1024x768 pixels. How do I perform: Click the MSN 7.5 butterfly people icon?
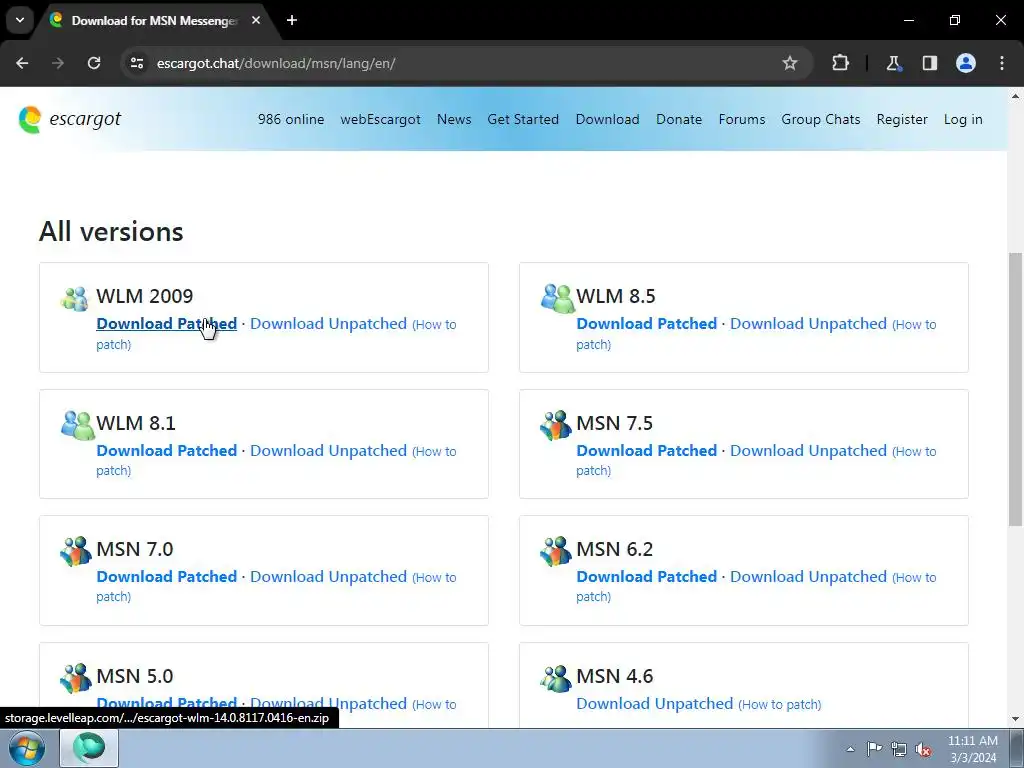tap(556, 424)
